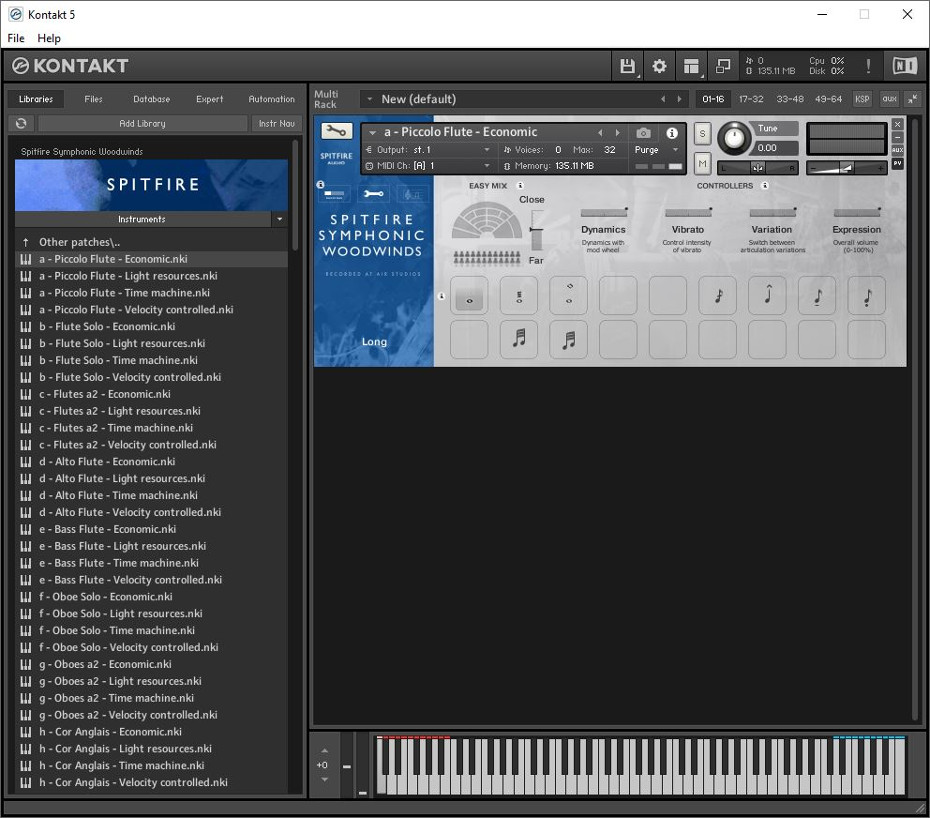The width and height of the screenshot is (930, 818).
Task: Select the second beamed-notes articulation in bottom row
Action: [569, 339]
